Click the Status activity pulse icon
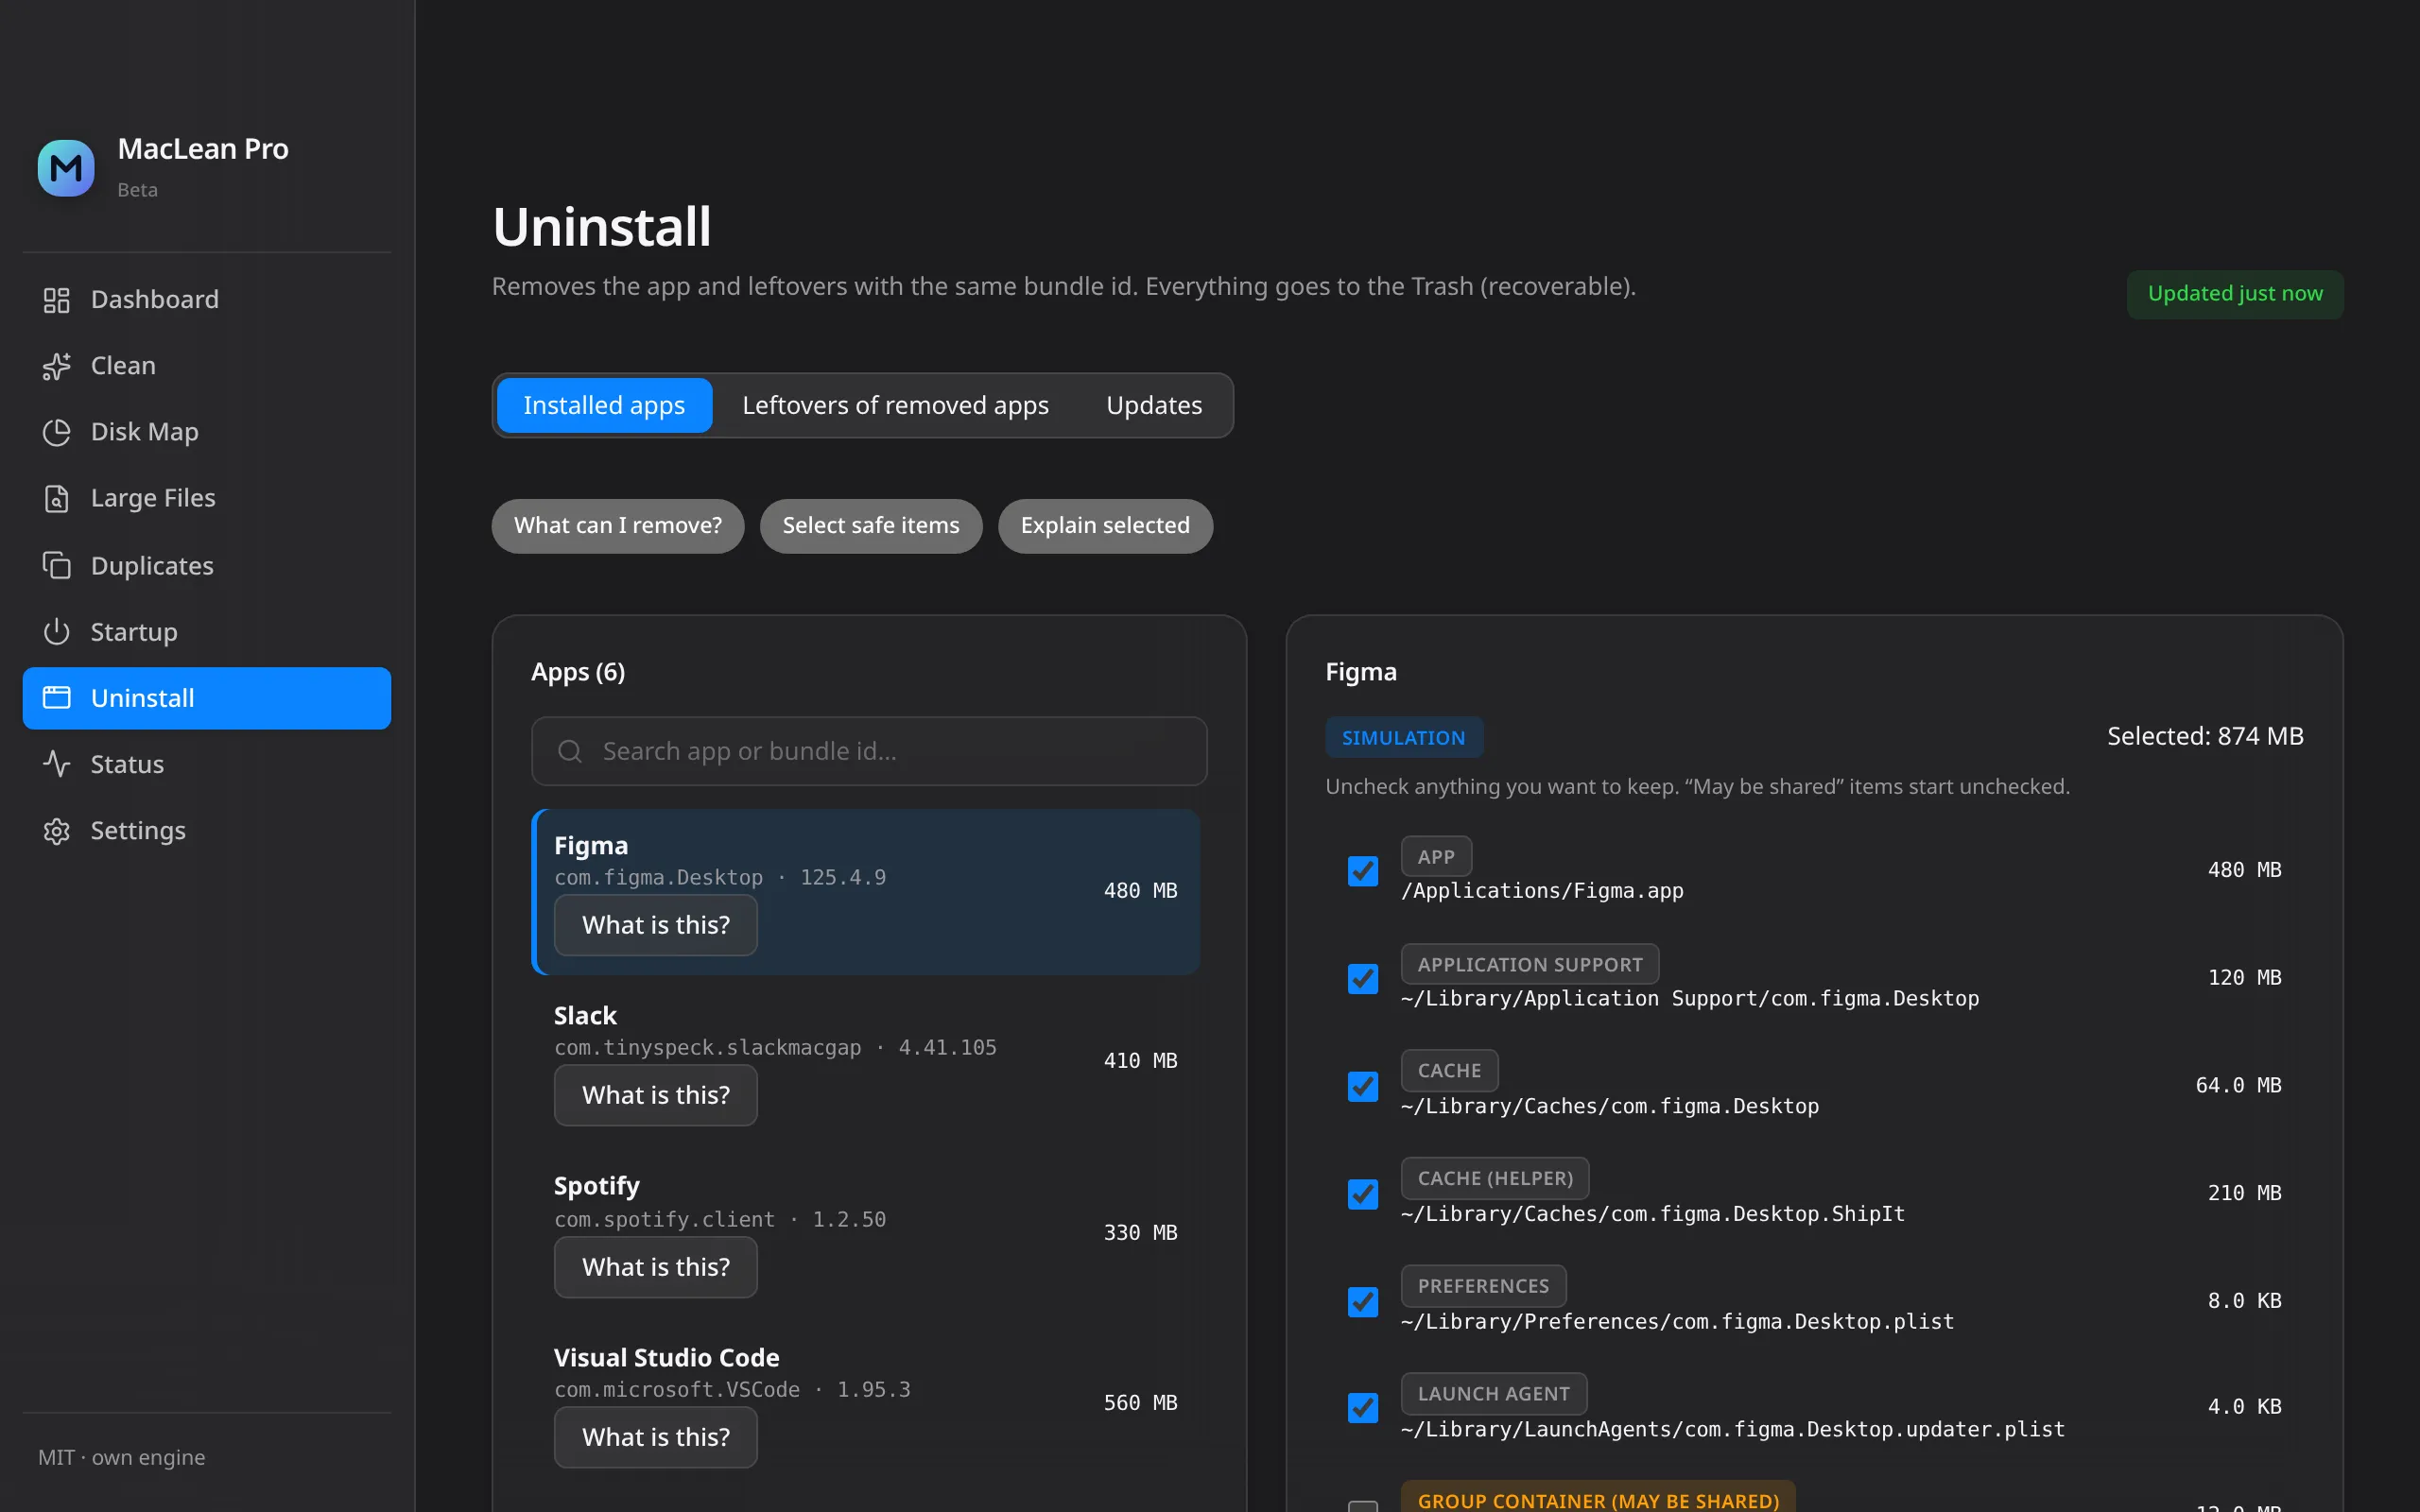 (56, 764)
